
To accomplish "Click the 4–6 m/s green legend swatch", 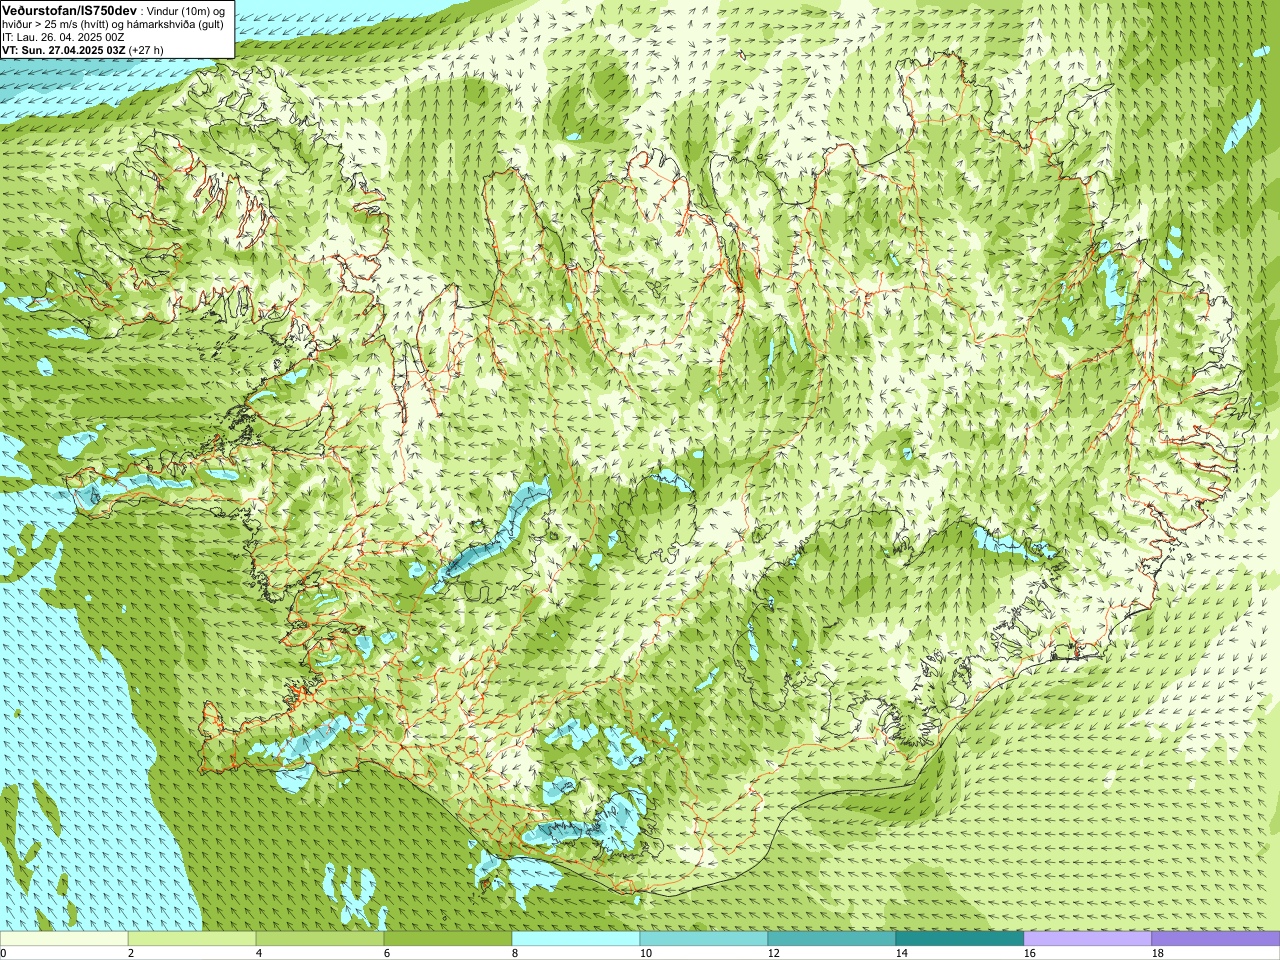I will (x=320, y=939).
